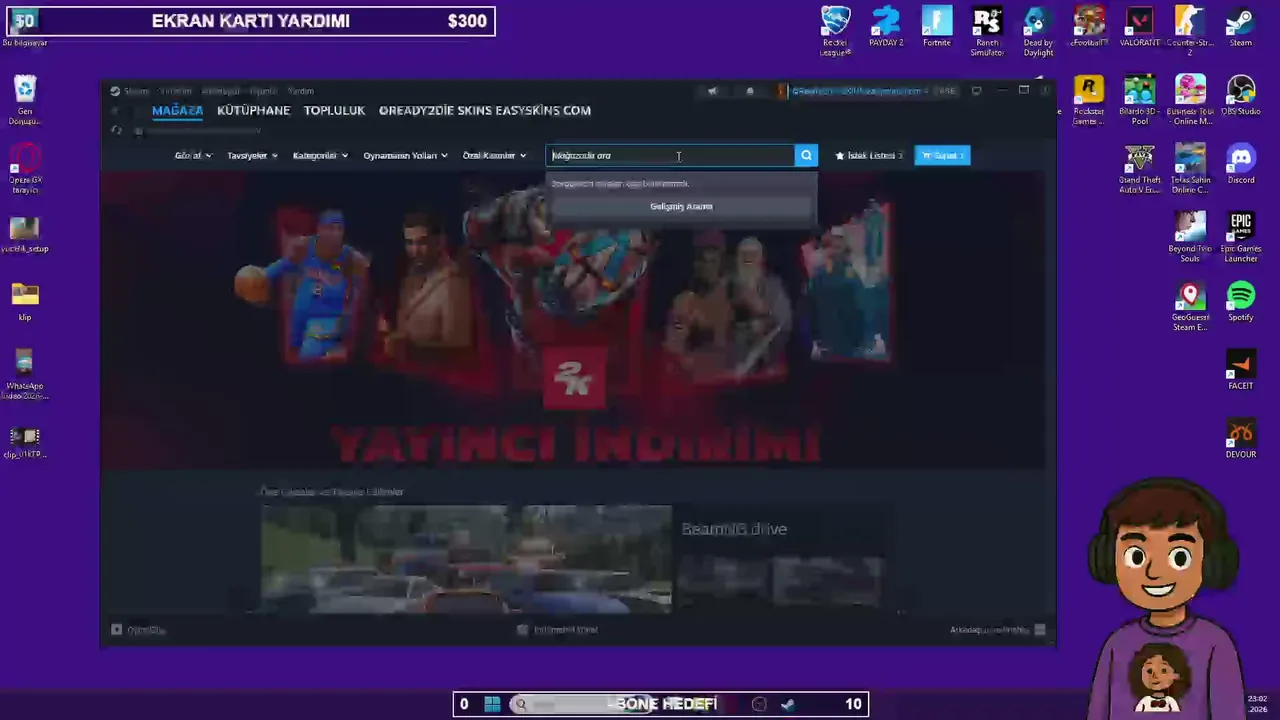Expand the Kategoriler dropdown

[x=320, y=155]
